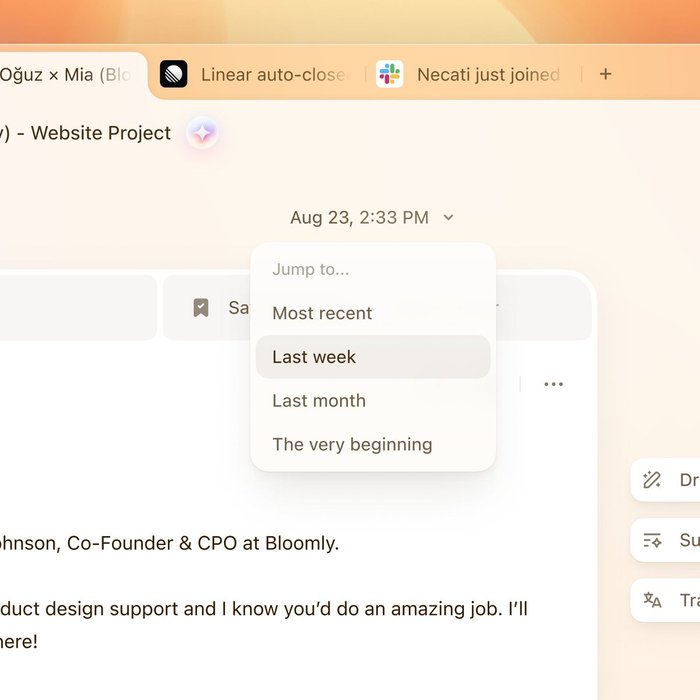
Task: Click the Website Project title text
Action: pyautogui.click(x=100, y=133)
